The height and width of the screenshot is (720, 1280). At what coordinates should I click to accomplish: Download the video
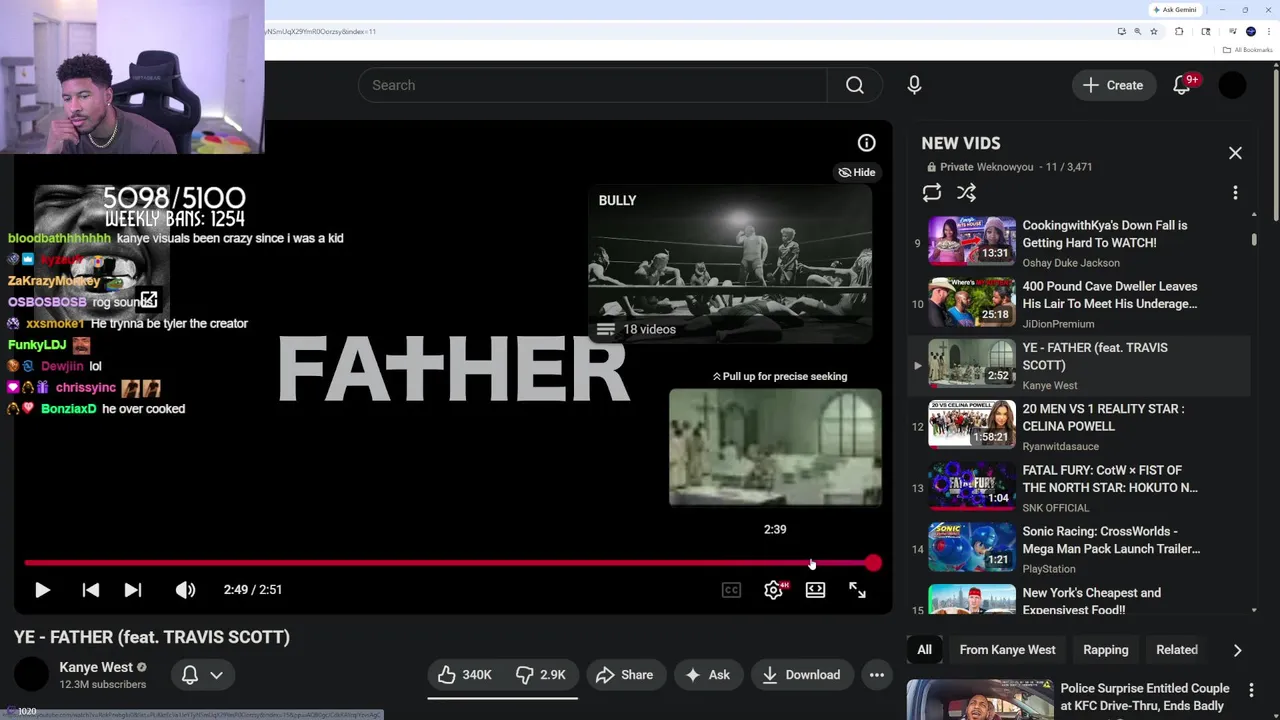802,675
